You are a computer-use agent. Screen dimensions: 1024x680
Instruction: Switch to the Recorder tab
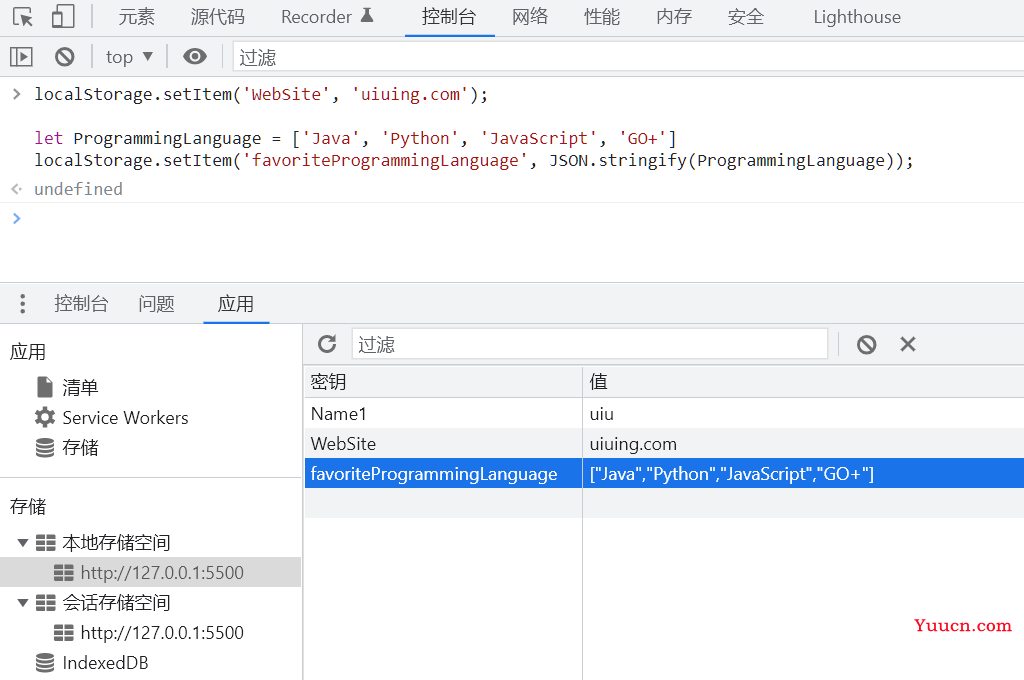[327, 17]
